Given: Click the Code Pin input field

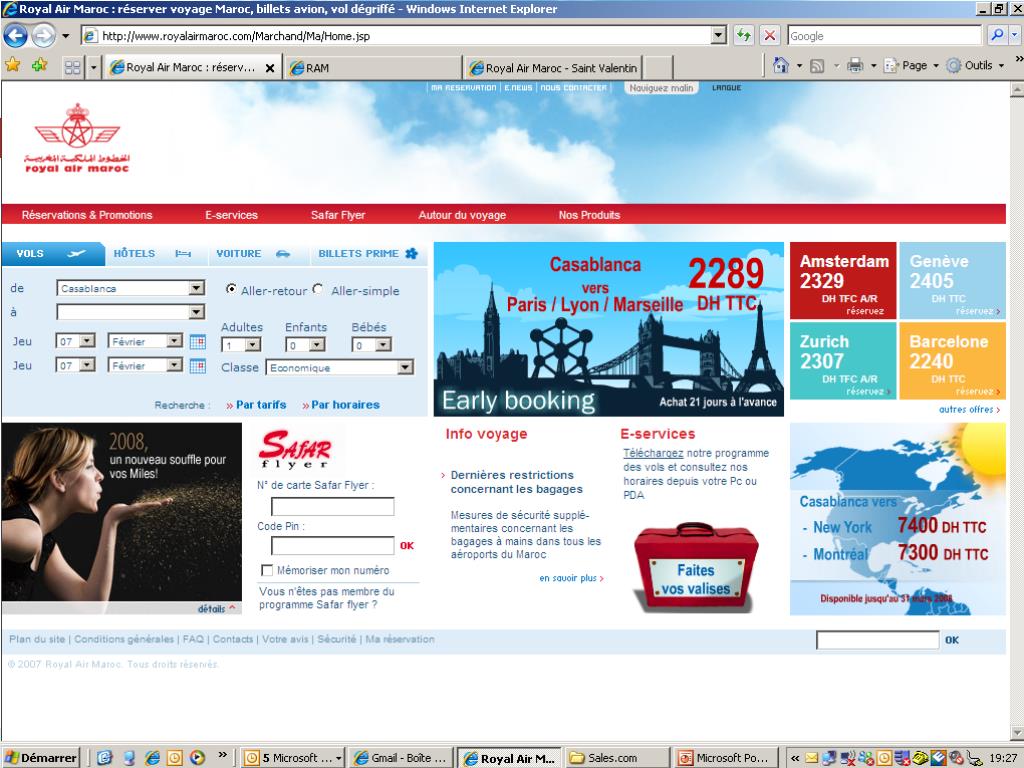Looking at the screenshot, I should point(332,545).
